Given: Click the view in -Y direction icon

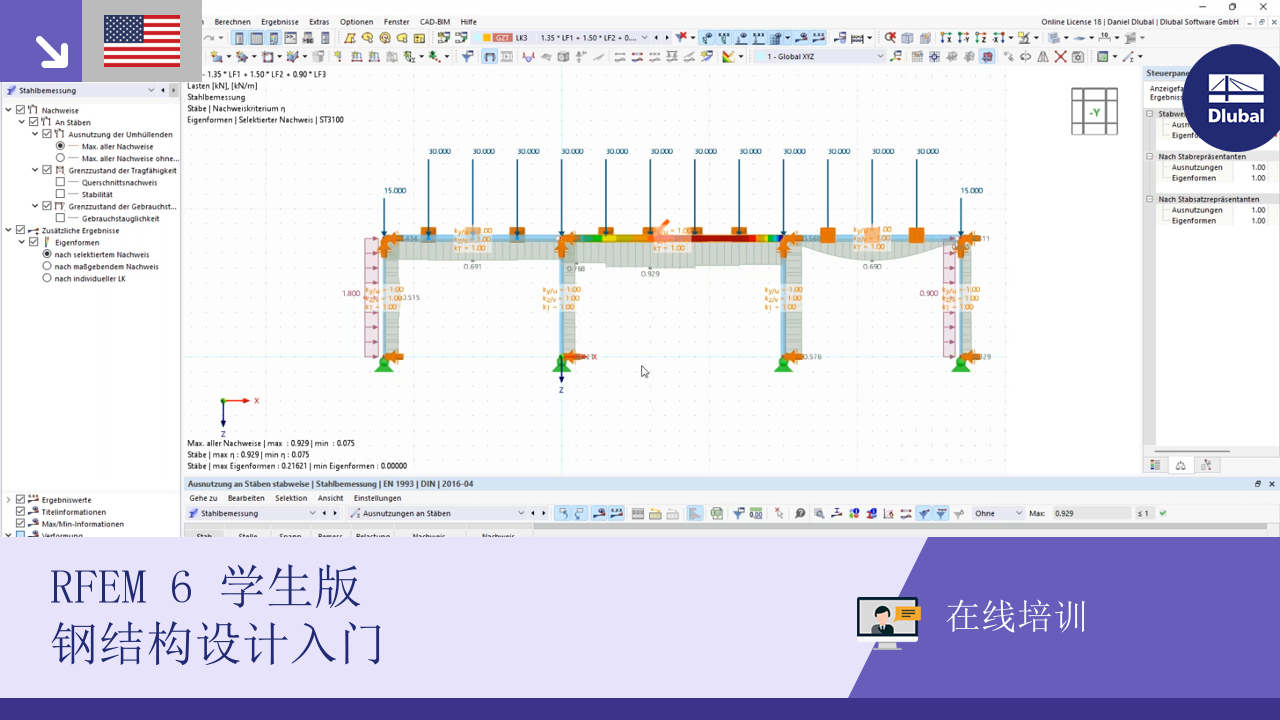Looking at the screenshot, I should (x=965, y=38).
